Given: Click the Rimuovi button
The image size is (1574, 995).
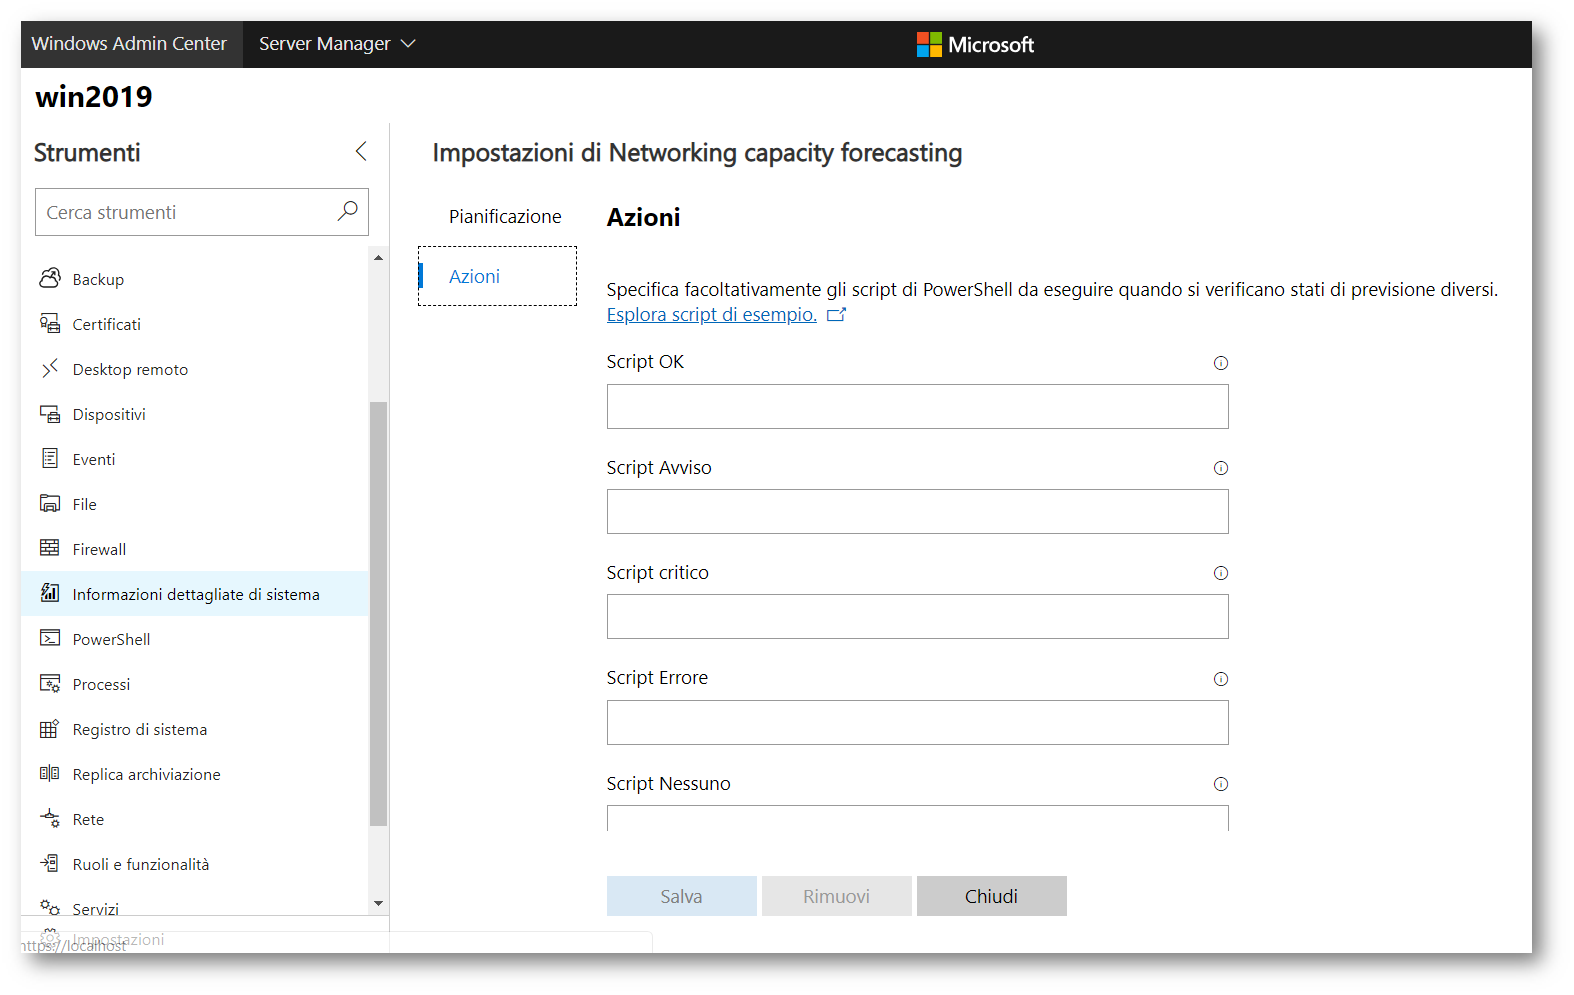Looking at the screenshot, I should point(836,896).
